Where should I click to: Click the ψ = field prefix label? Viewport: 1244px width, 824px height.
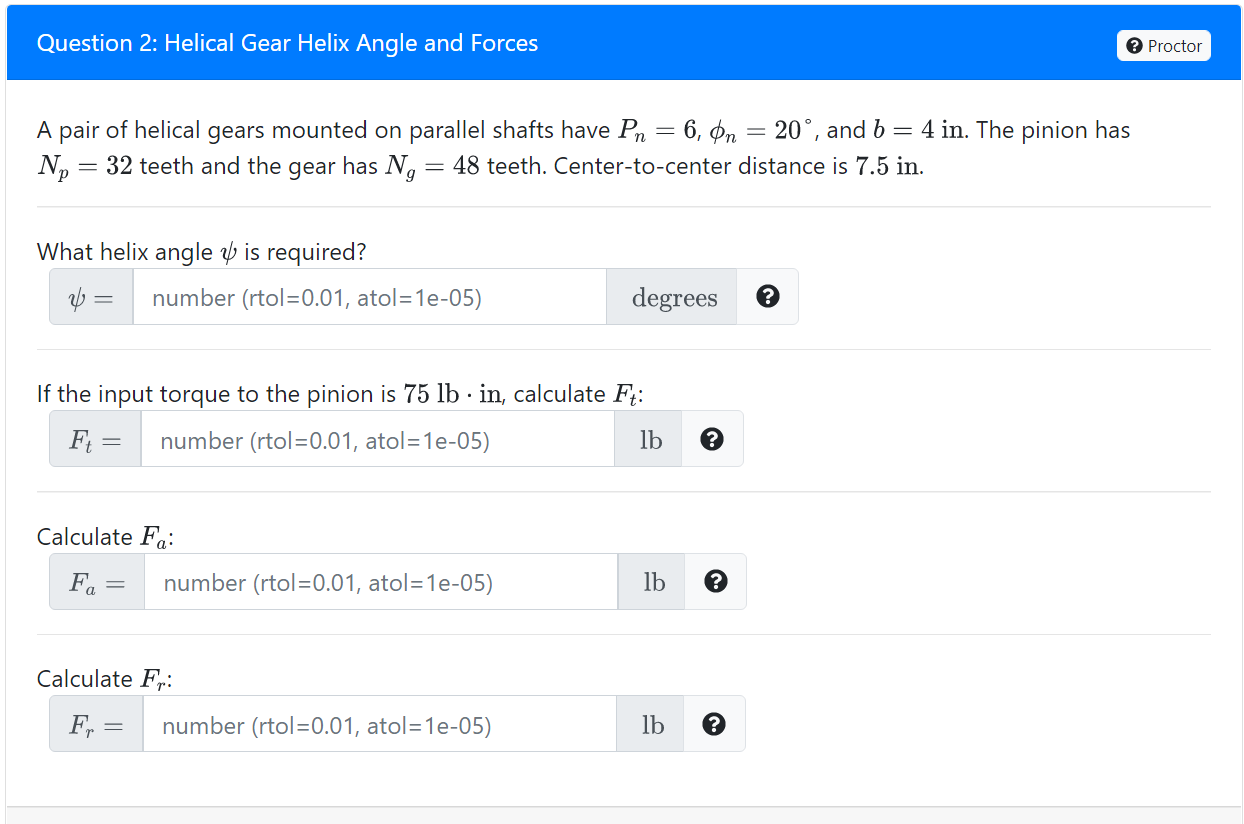pyautogui.click(x=90, y=296)
